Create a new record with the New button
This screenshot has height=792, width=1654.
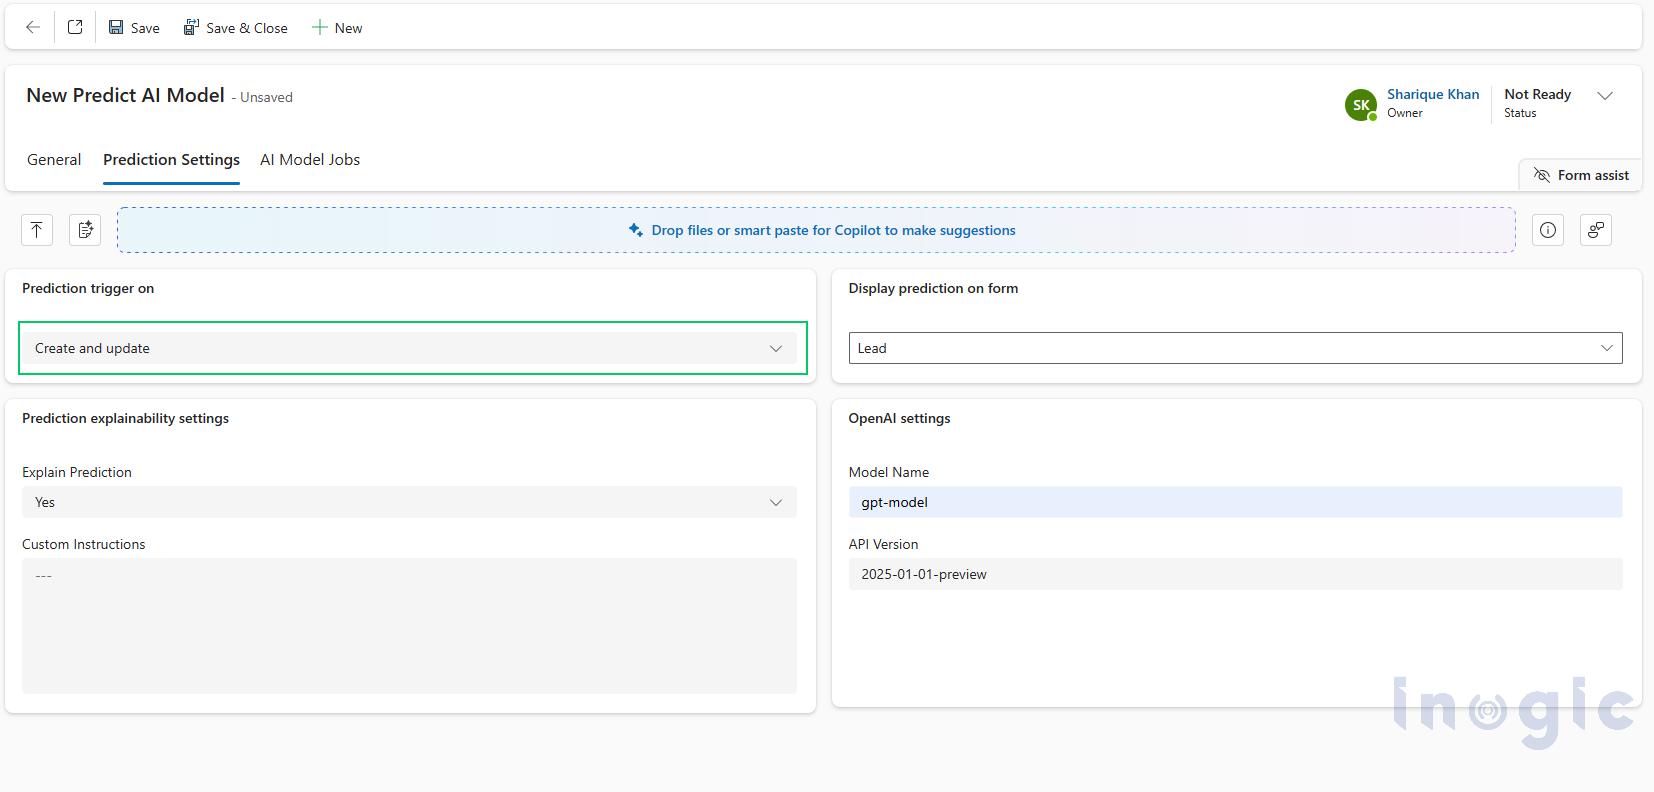coord(337,28)
